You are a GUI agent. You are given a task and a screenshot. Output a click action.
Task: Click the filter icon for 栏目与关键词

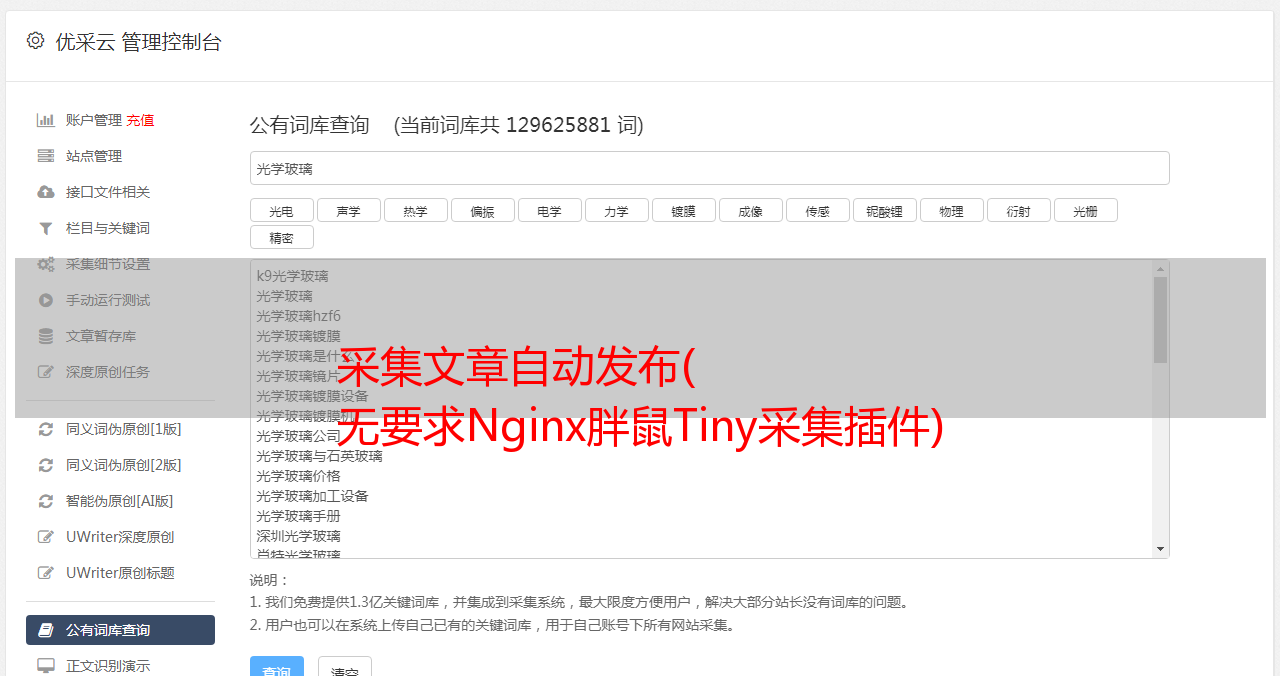(x=45, y=228)
